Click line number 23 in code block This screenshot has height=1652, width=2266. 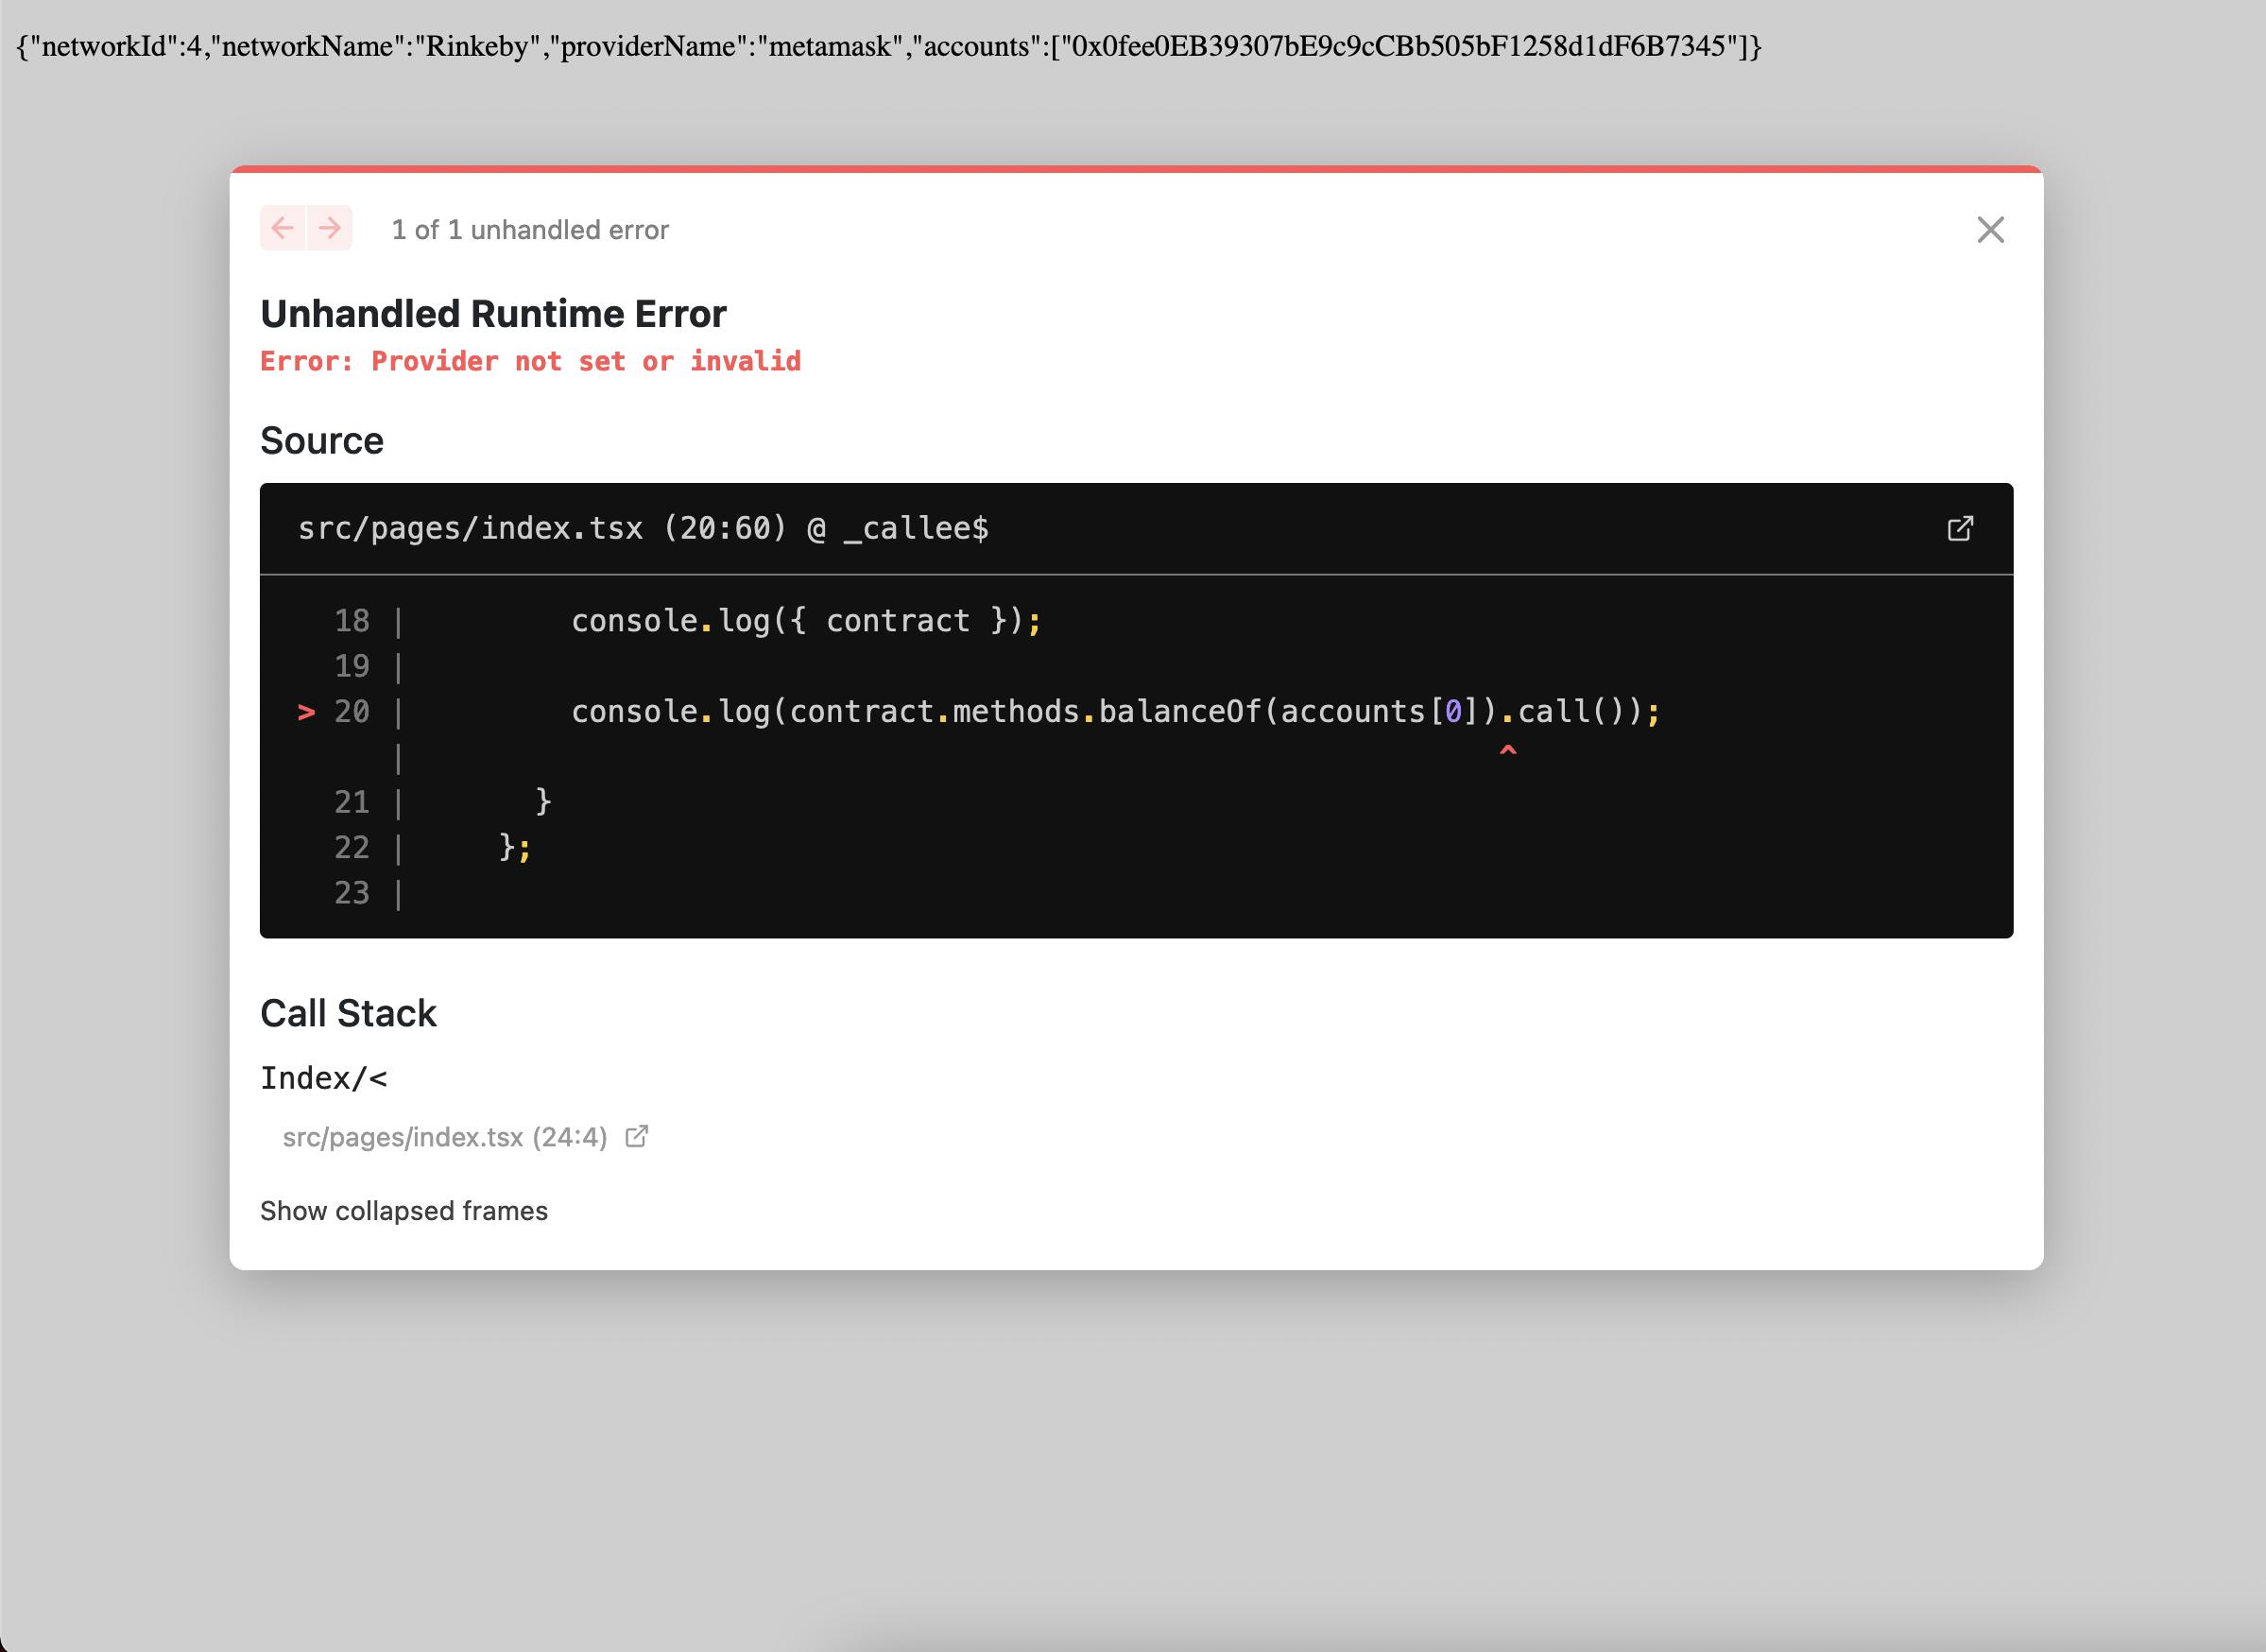click(x=352, y=893)
